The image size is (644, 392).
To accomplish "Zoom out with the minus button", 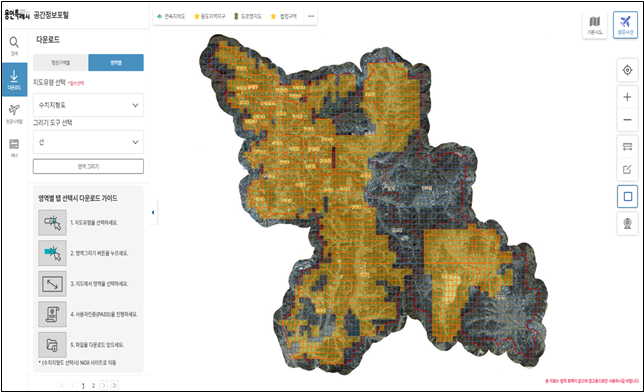I will coord(627,120).
